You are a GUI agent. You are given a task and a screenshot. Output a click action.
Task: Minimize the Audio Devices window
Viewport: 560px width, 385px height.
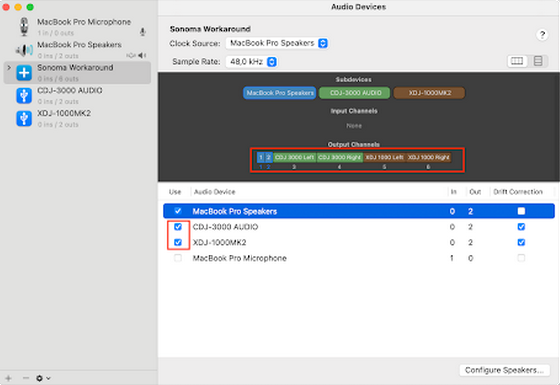point(18,7)
